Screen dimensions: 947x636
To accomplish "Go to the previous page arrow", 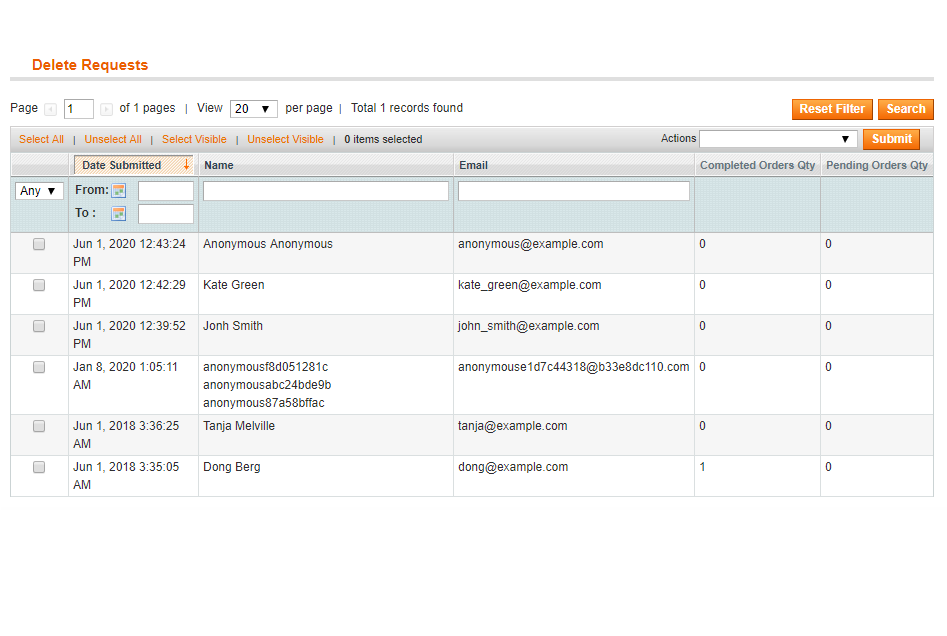I will [x=51, y=109].
